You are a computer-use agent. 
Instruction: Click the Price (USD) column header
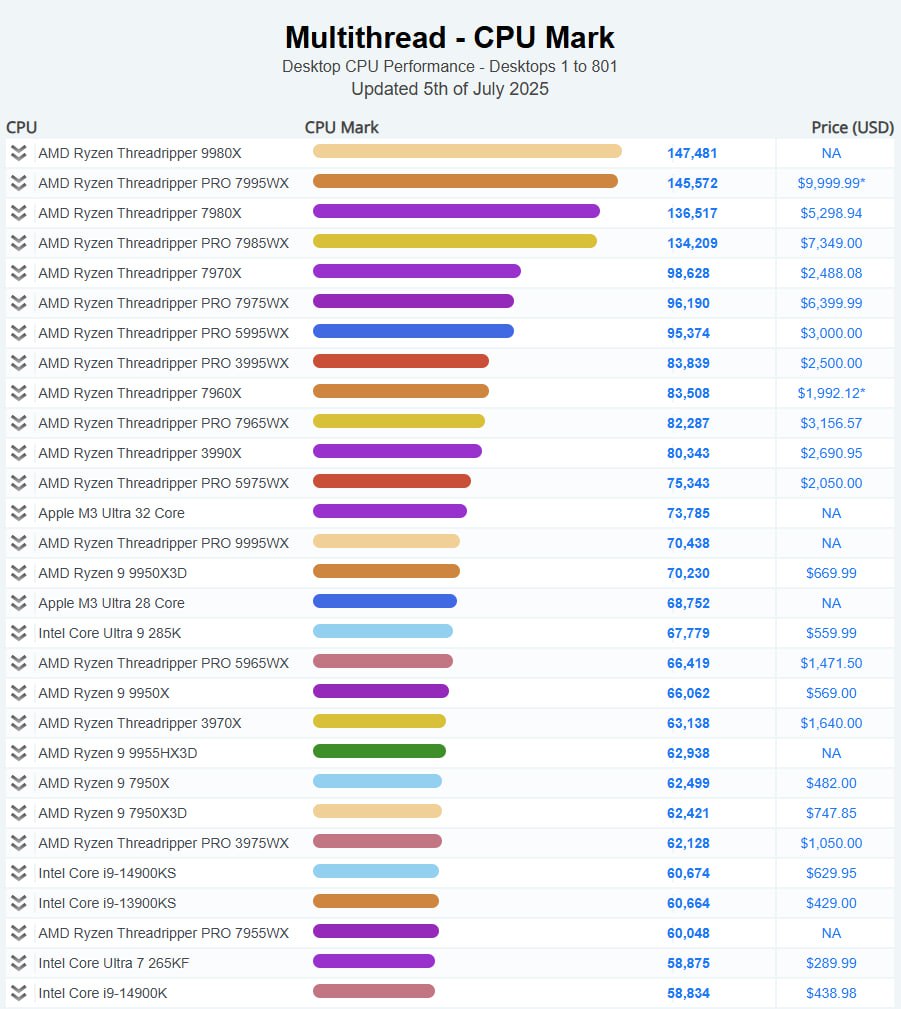coord(852,127)
